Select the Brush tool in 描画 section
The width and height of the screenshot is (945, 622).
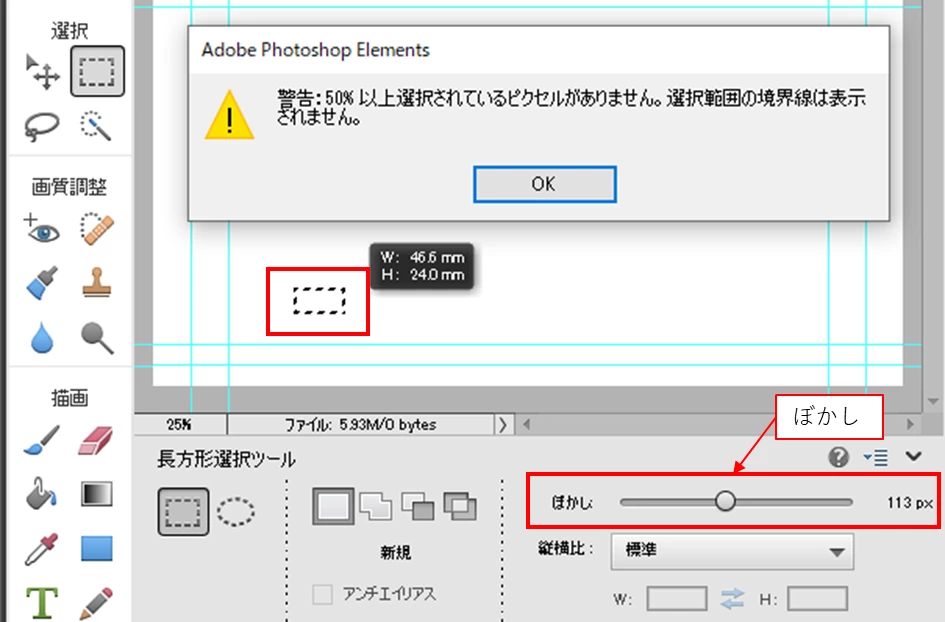(x=42, y=440)
